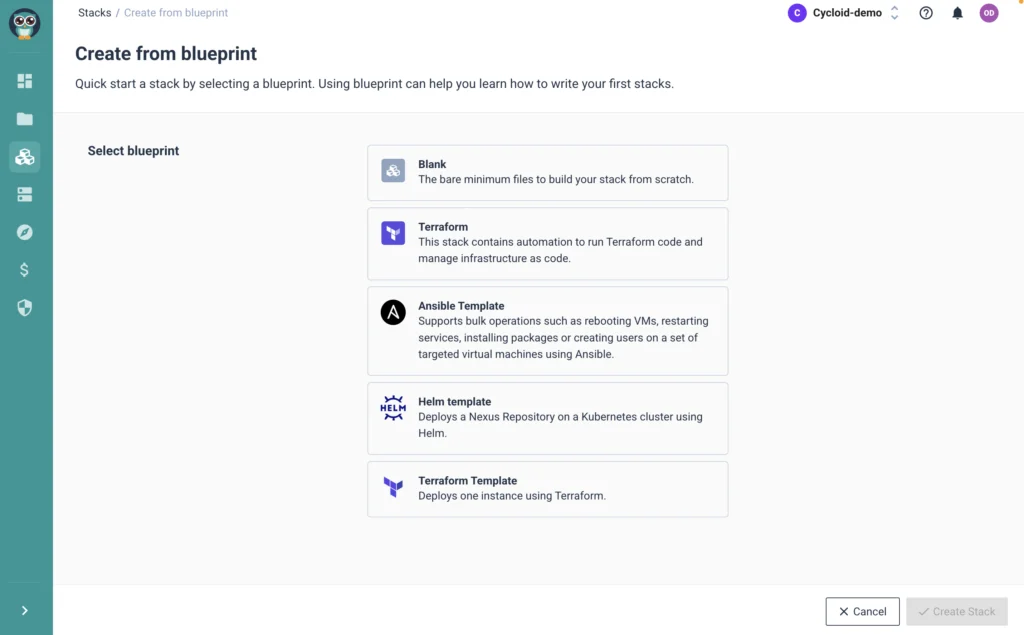The height and width of the screenshot is (635, 1024).
Task: Open the notifications bell
Action: click(x=957, y=13)
